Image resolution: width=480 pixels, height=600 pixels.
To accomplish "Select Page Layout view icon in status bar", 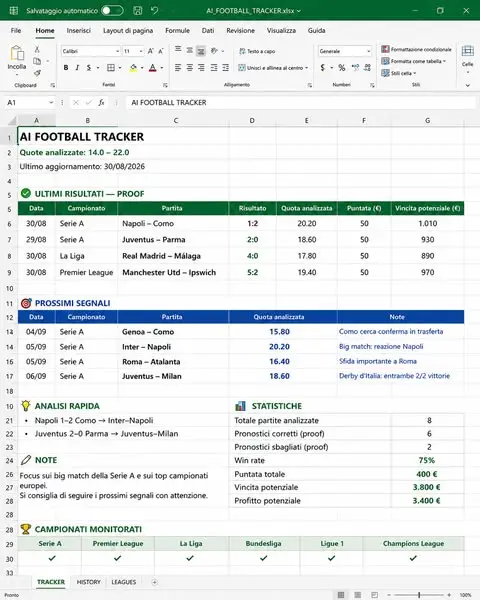I will coord(358,595).
